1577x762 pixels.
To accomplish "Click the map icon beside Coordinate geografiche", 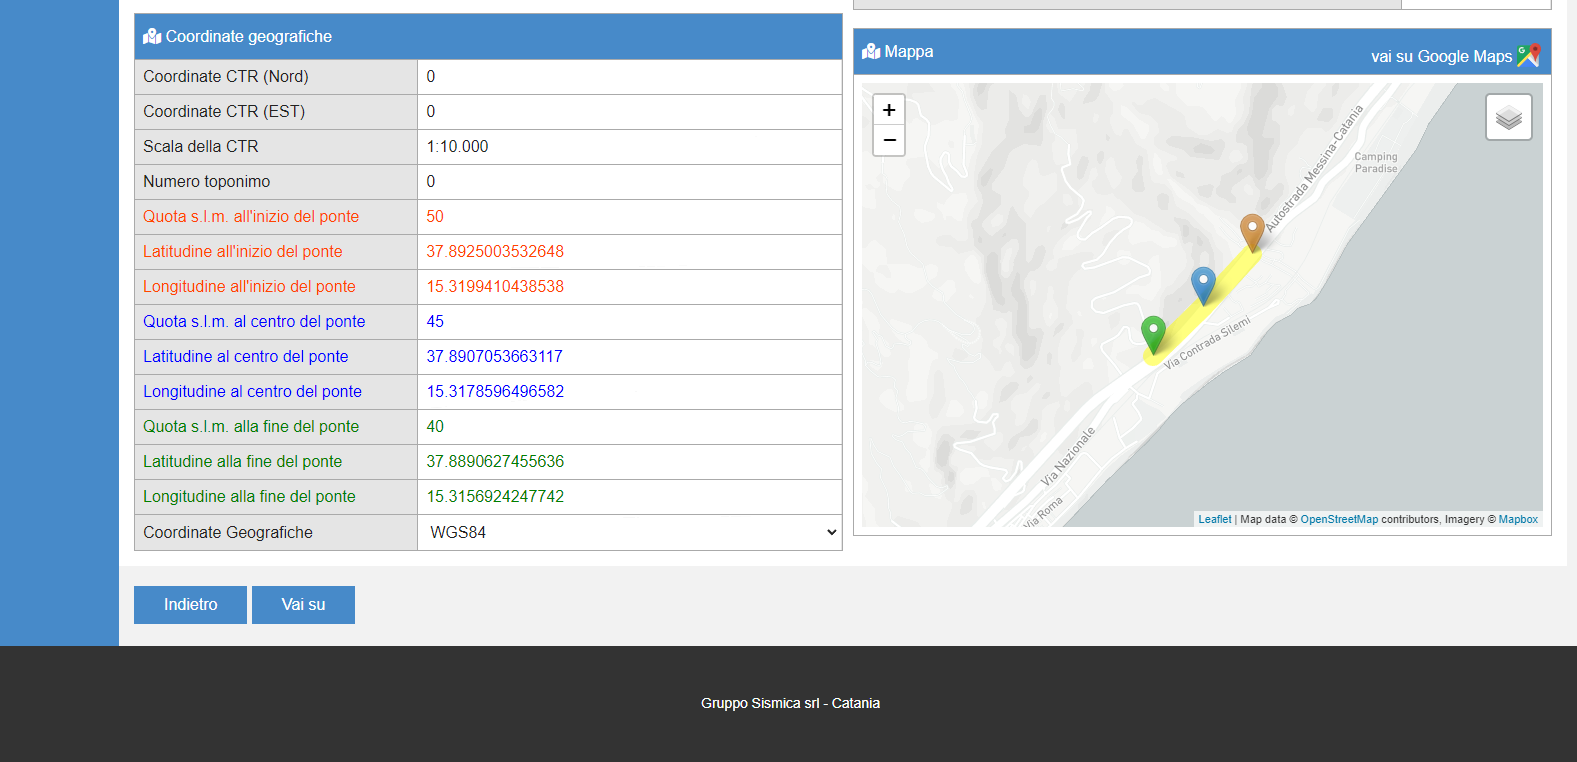I will coord(152,37).
